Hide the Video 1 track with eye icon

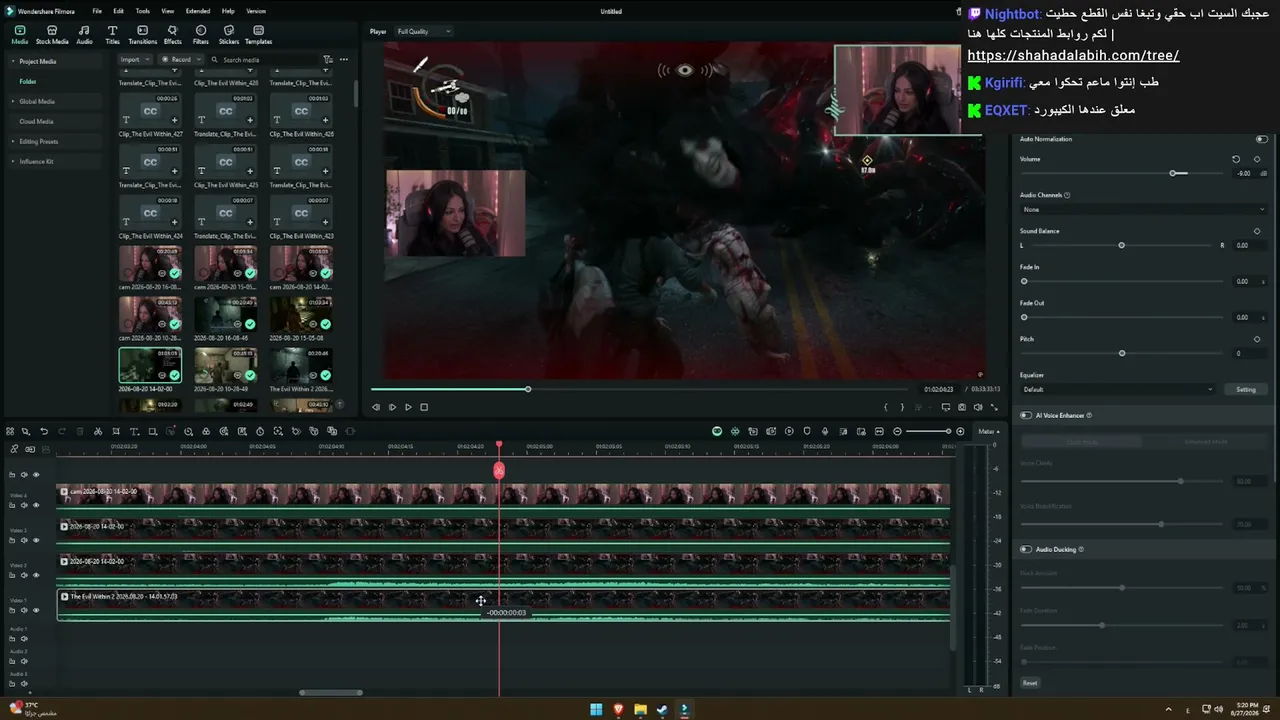tap(36, 610)
